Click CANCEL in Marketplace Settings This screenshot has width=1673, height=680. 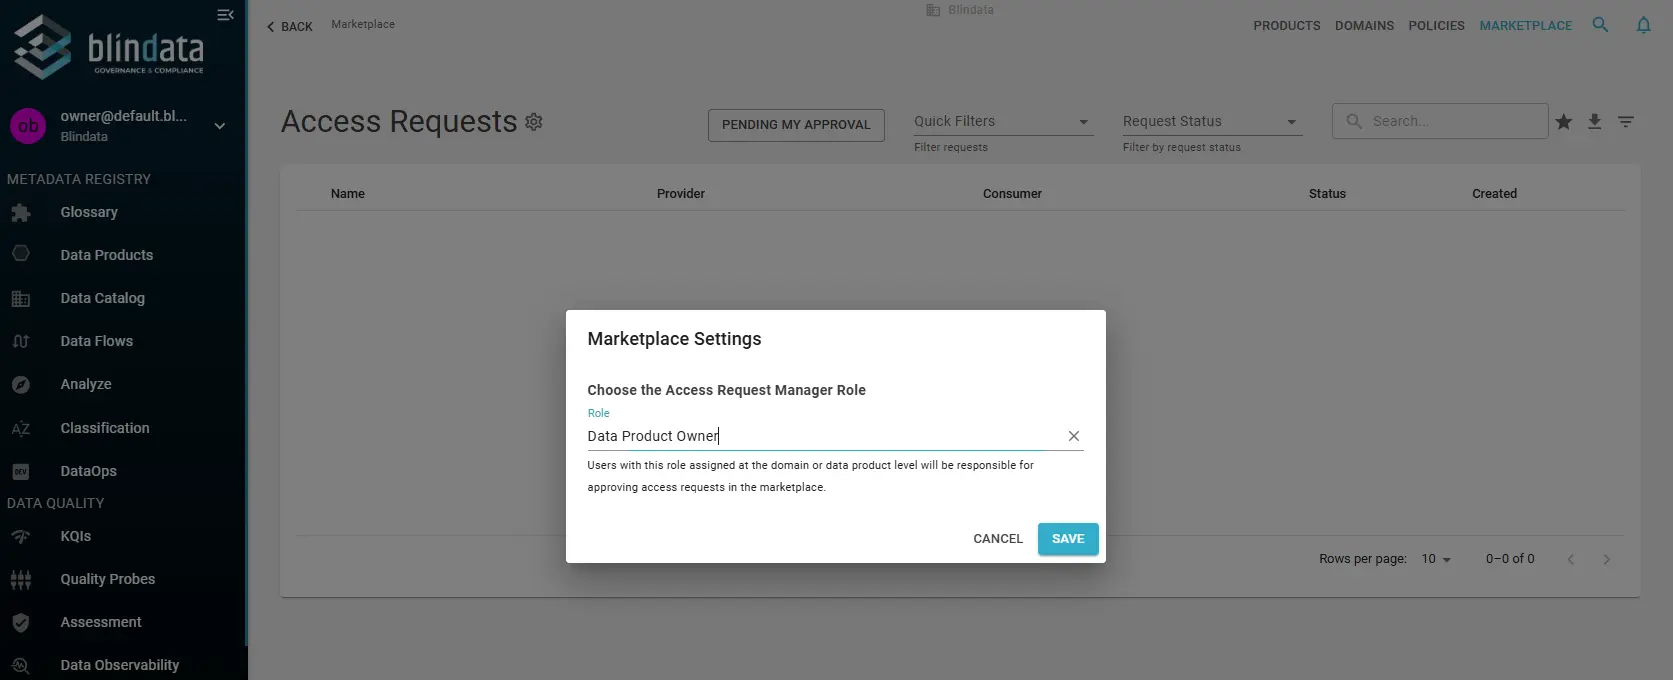(998, 539)
